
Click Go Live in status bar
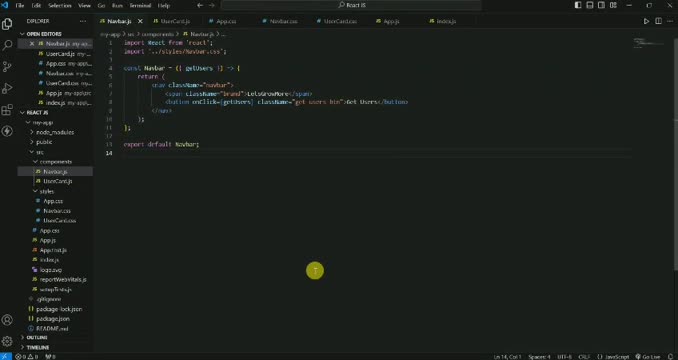pos(647,357)
